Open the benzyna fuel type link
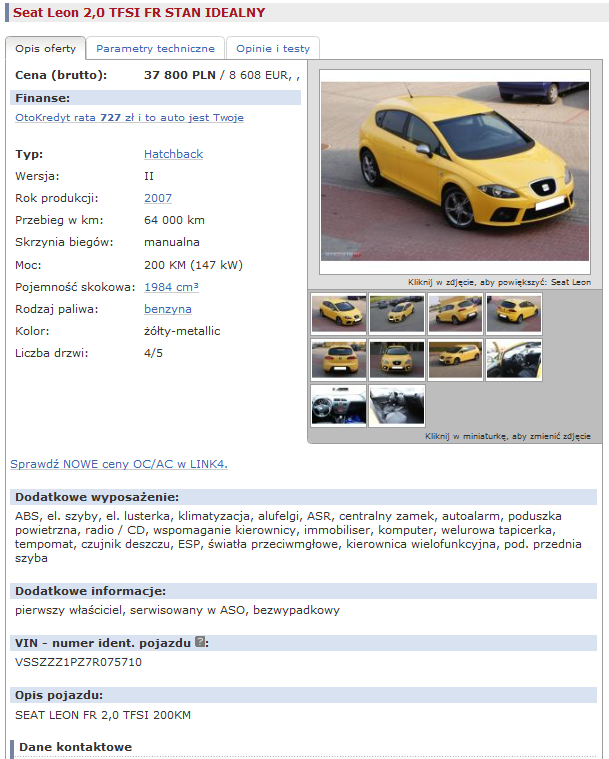Viewport: 609px width, 759px height. coord(168,309)
